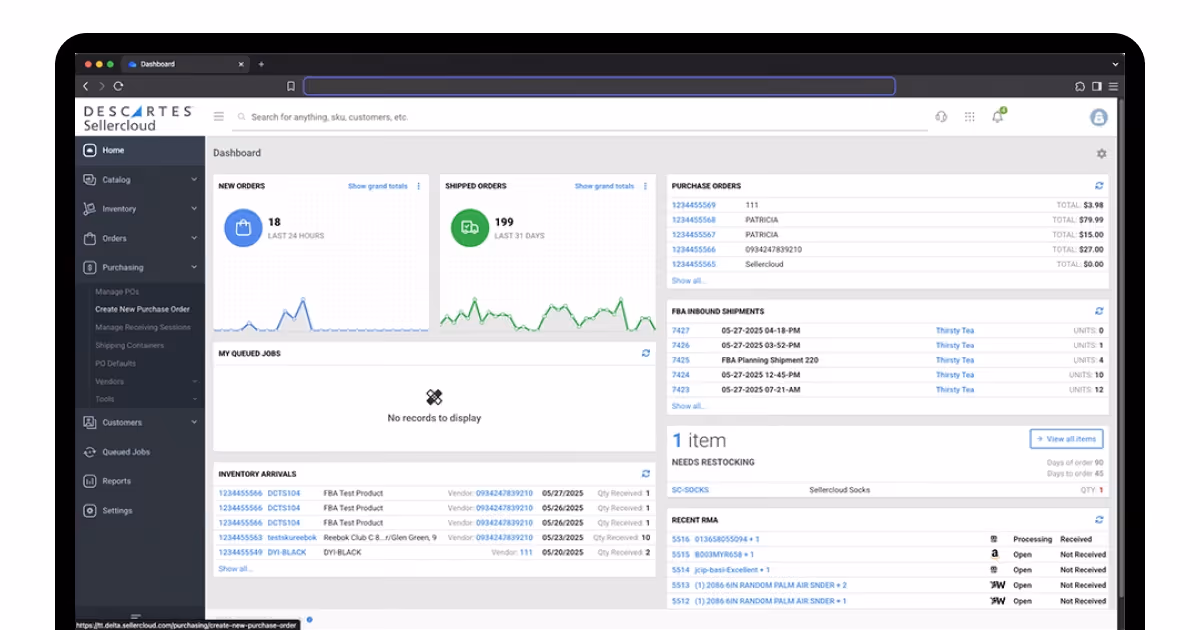The height and width of the screenshot is (630, 1200).
Task: Open the apps grid icon
Action: pyautogui.click(x=969, y=117)
